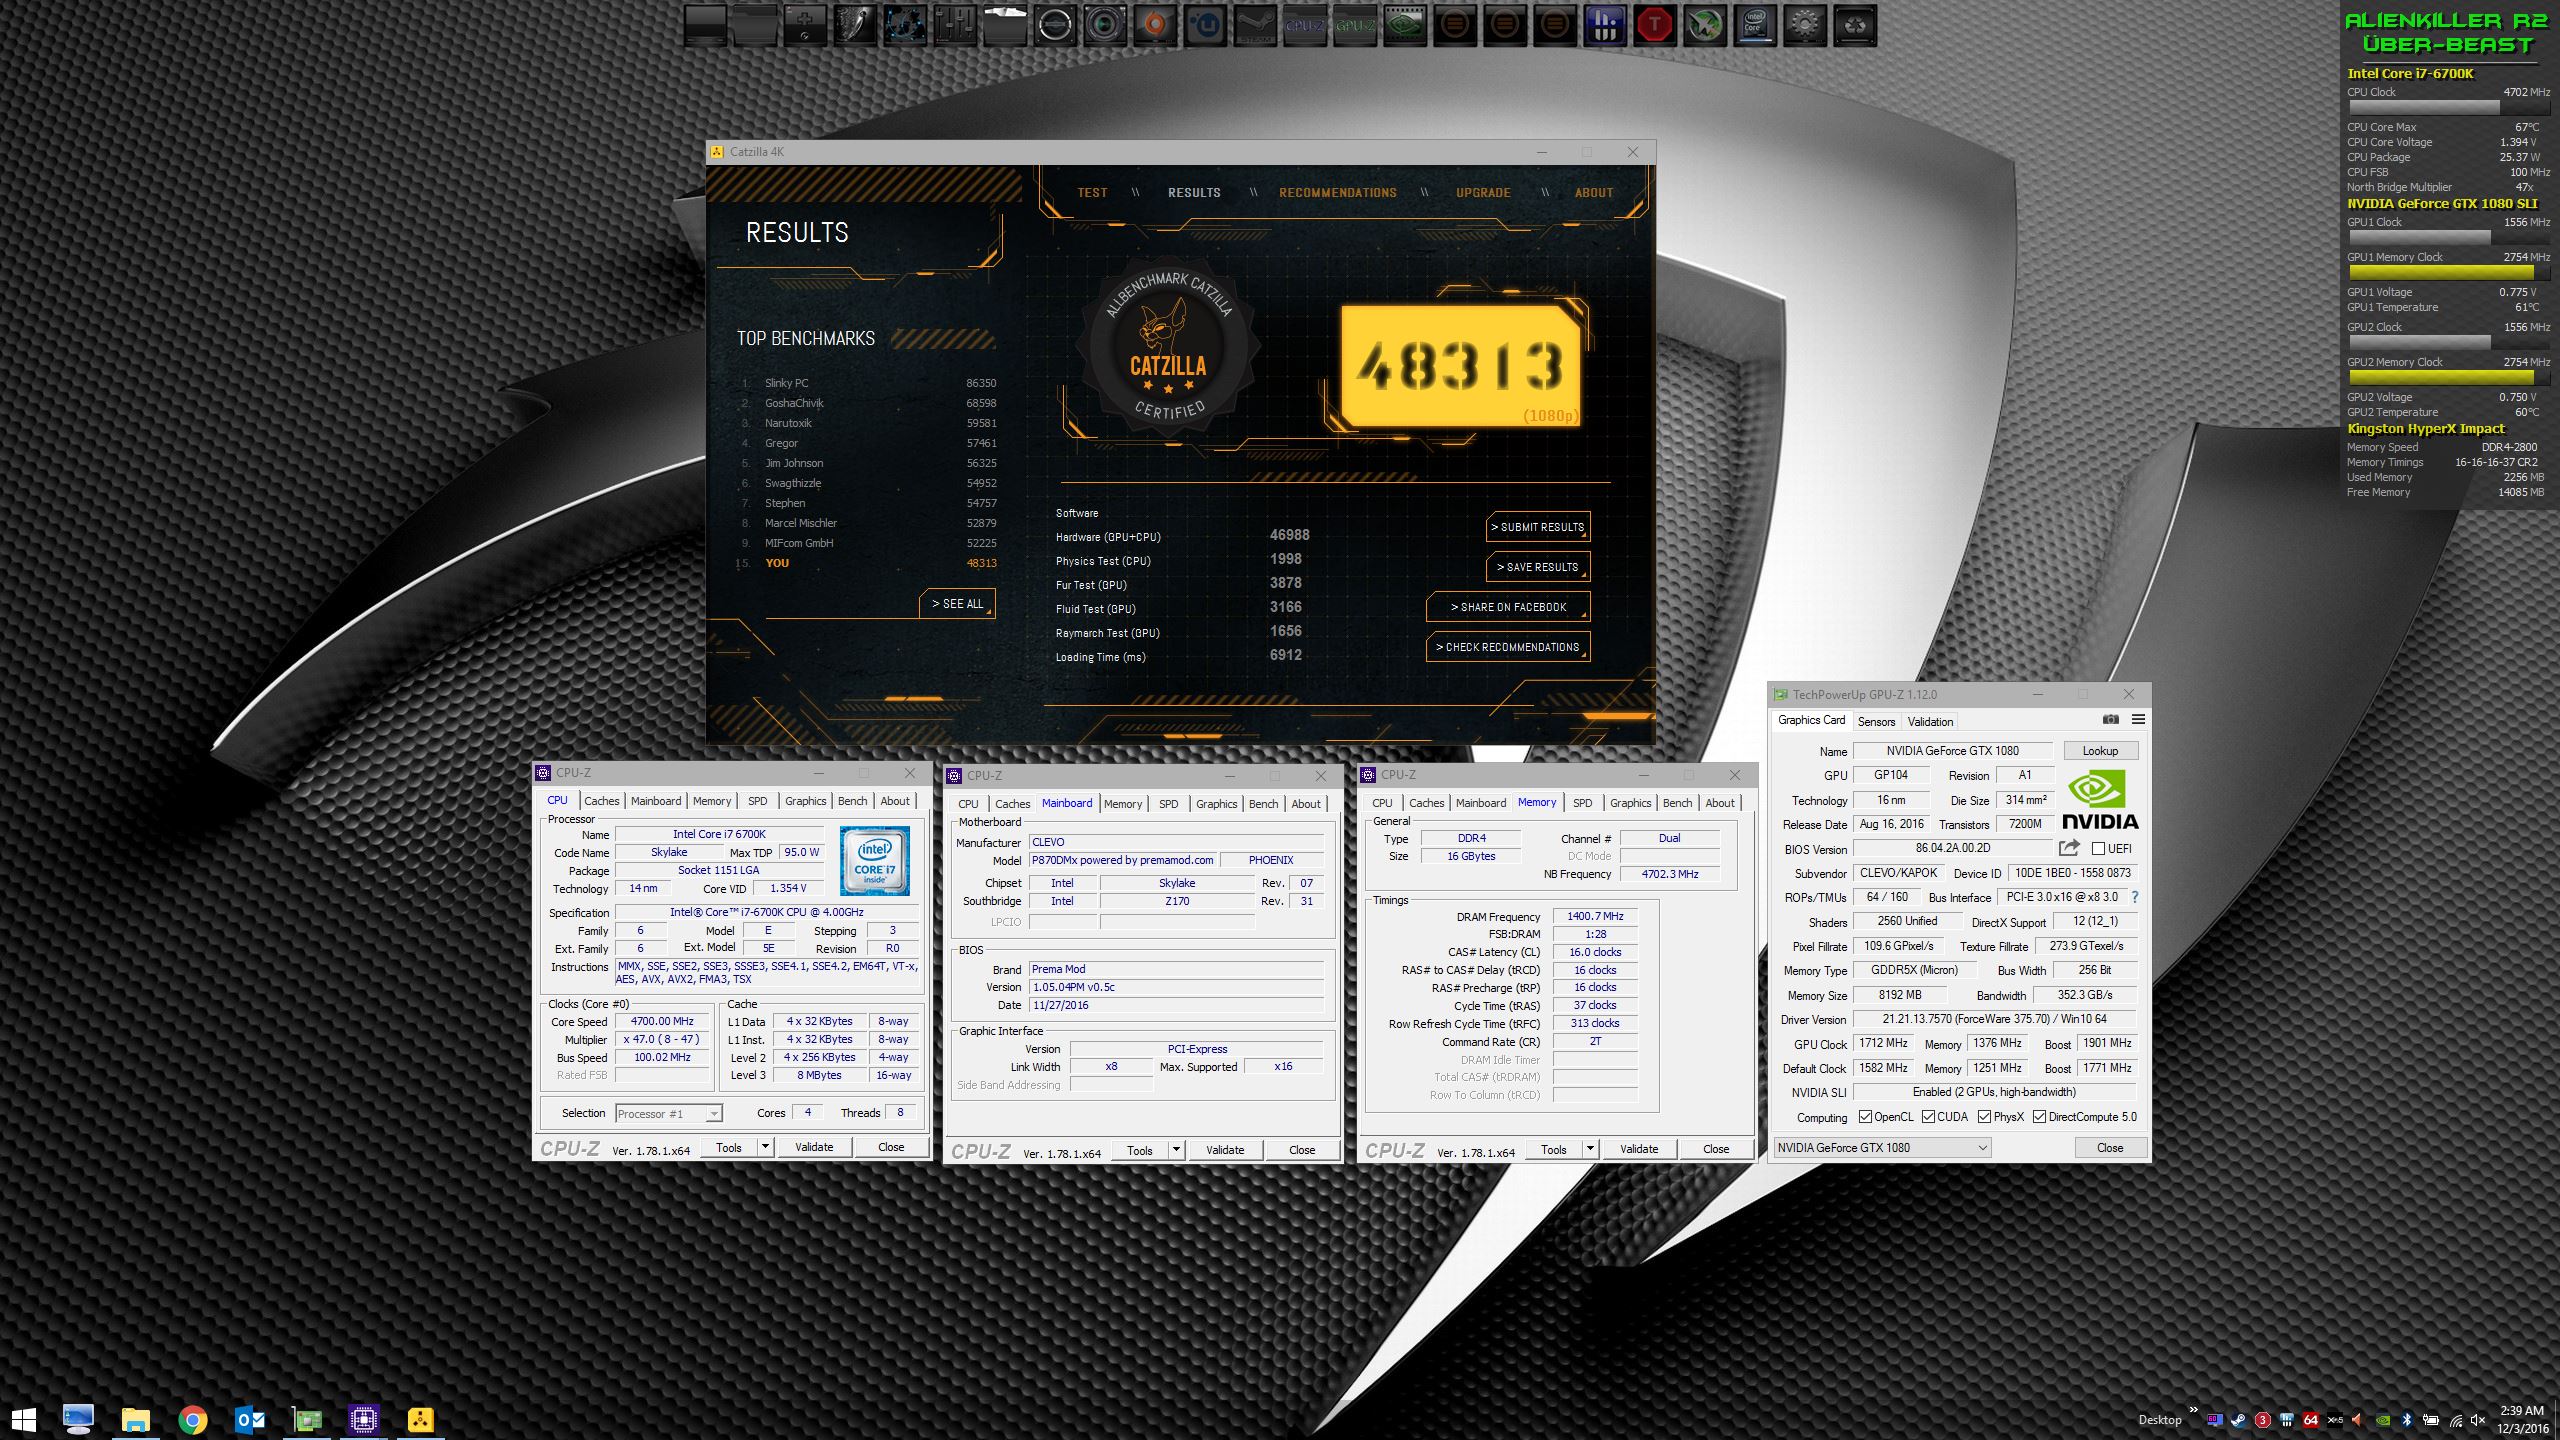Click the Lookup button in GPU-Z
This screenshot has height=1440, width=2560.
click(x=2100, y=751)
